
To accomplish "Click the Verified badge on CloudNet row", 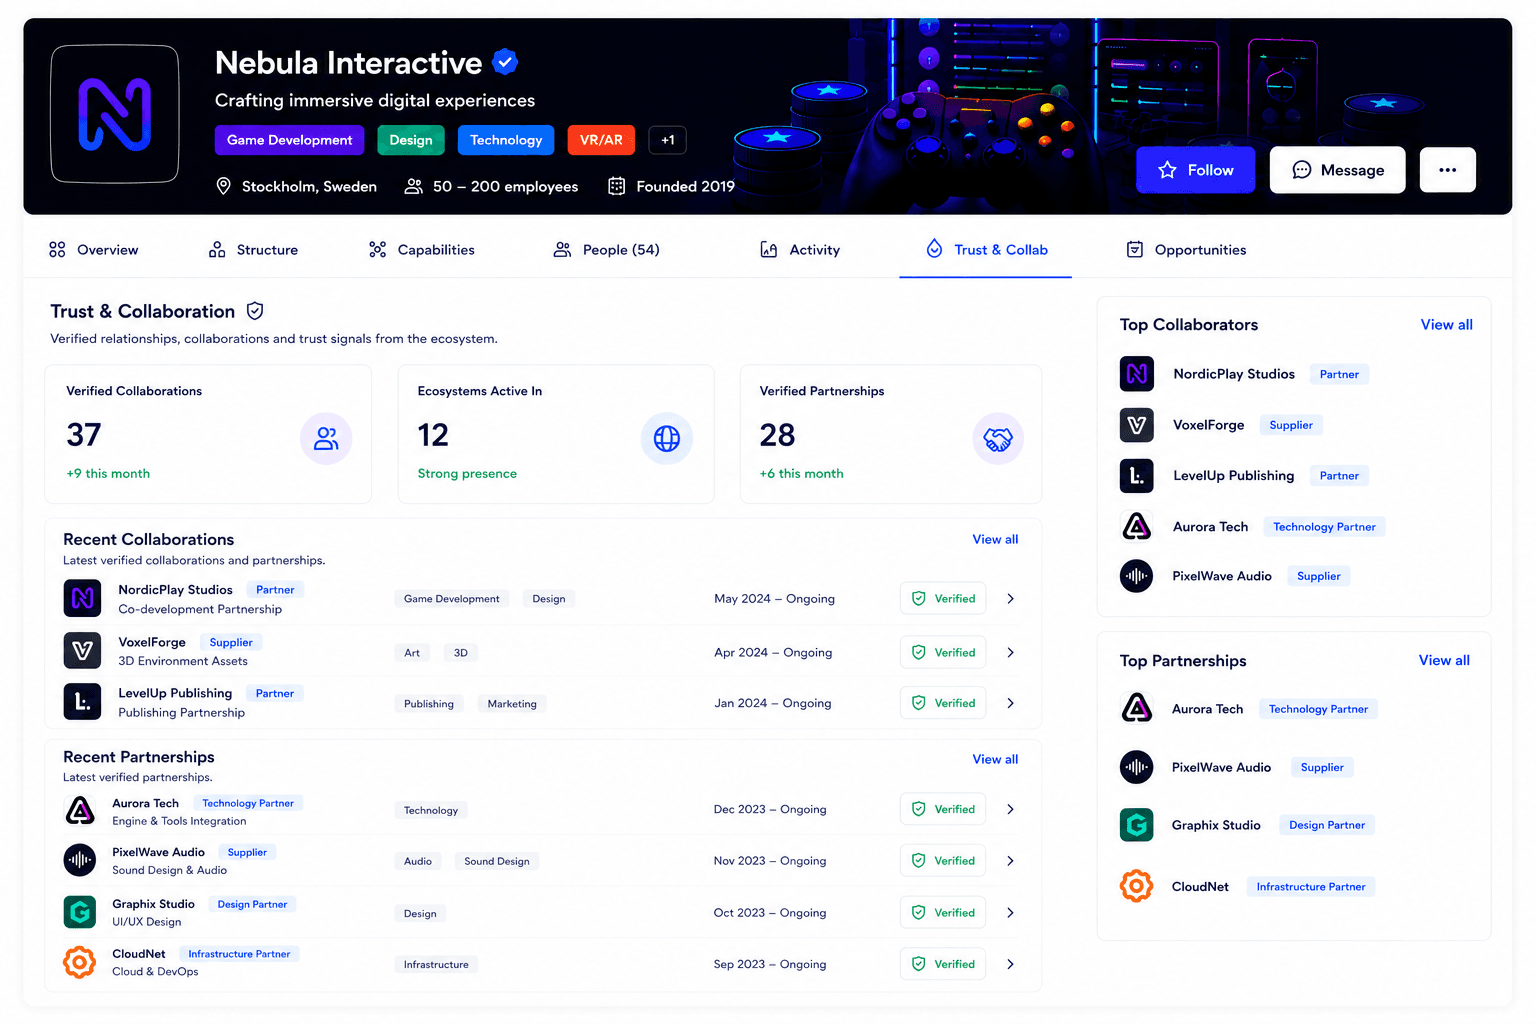I will click(943, 964).
